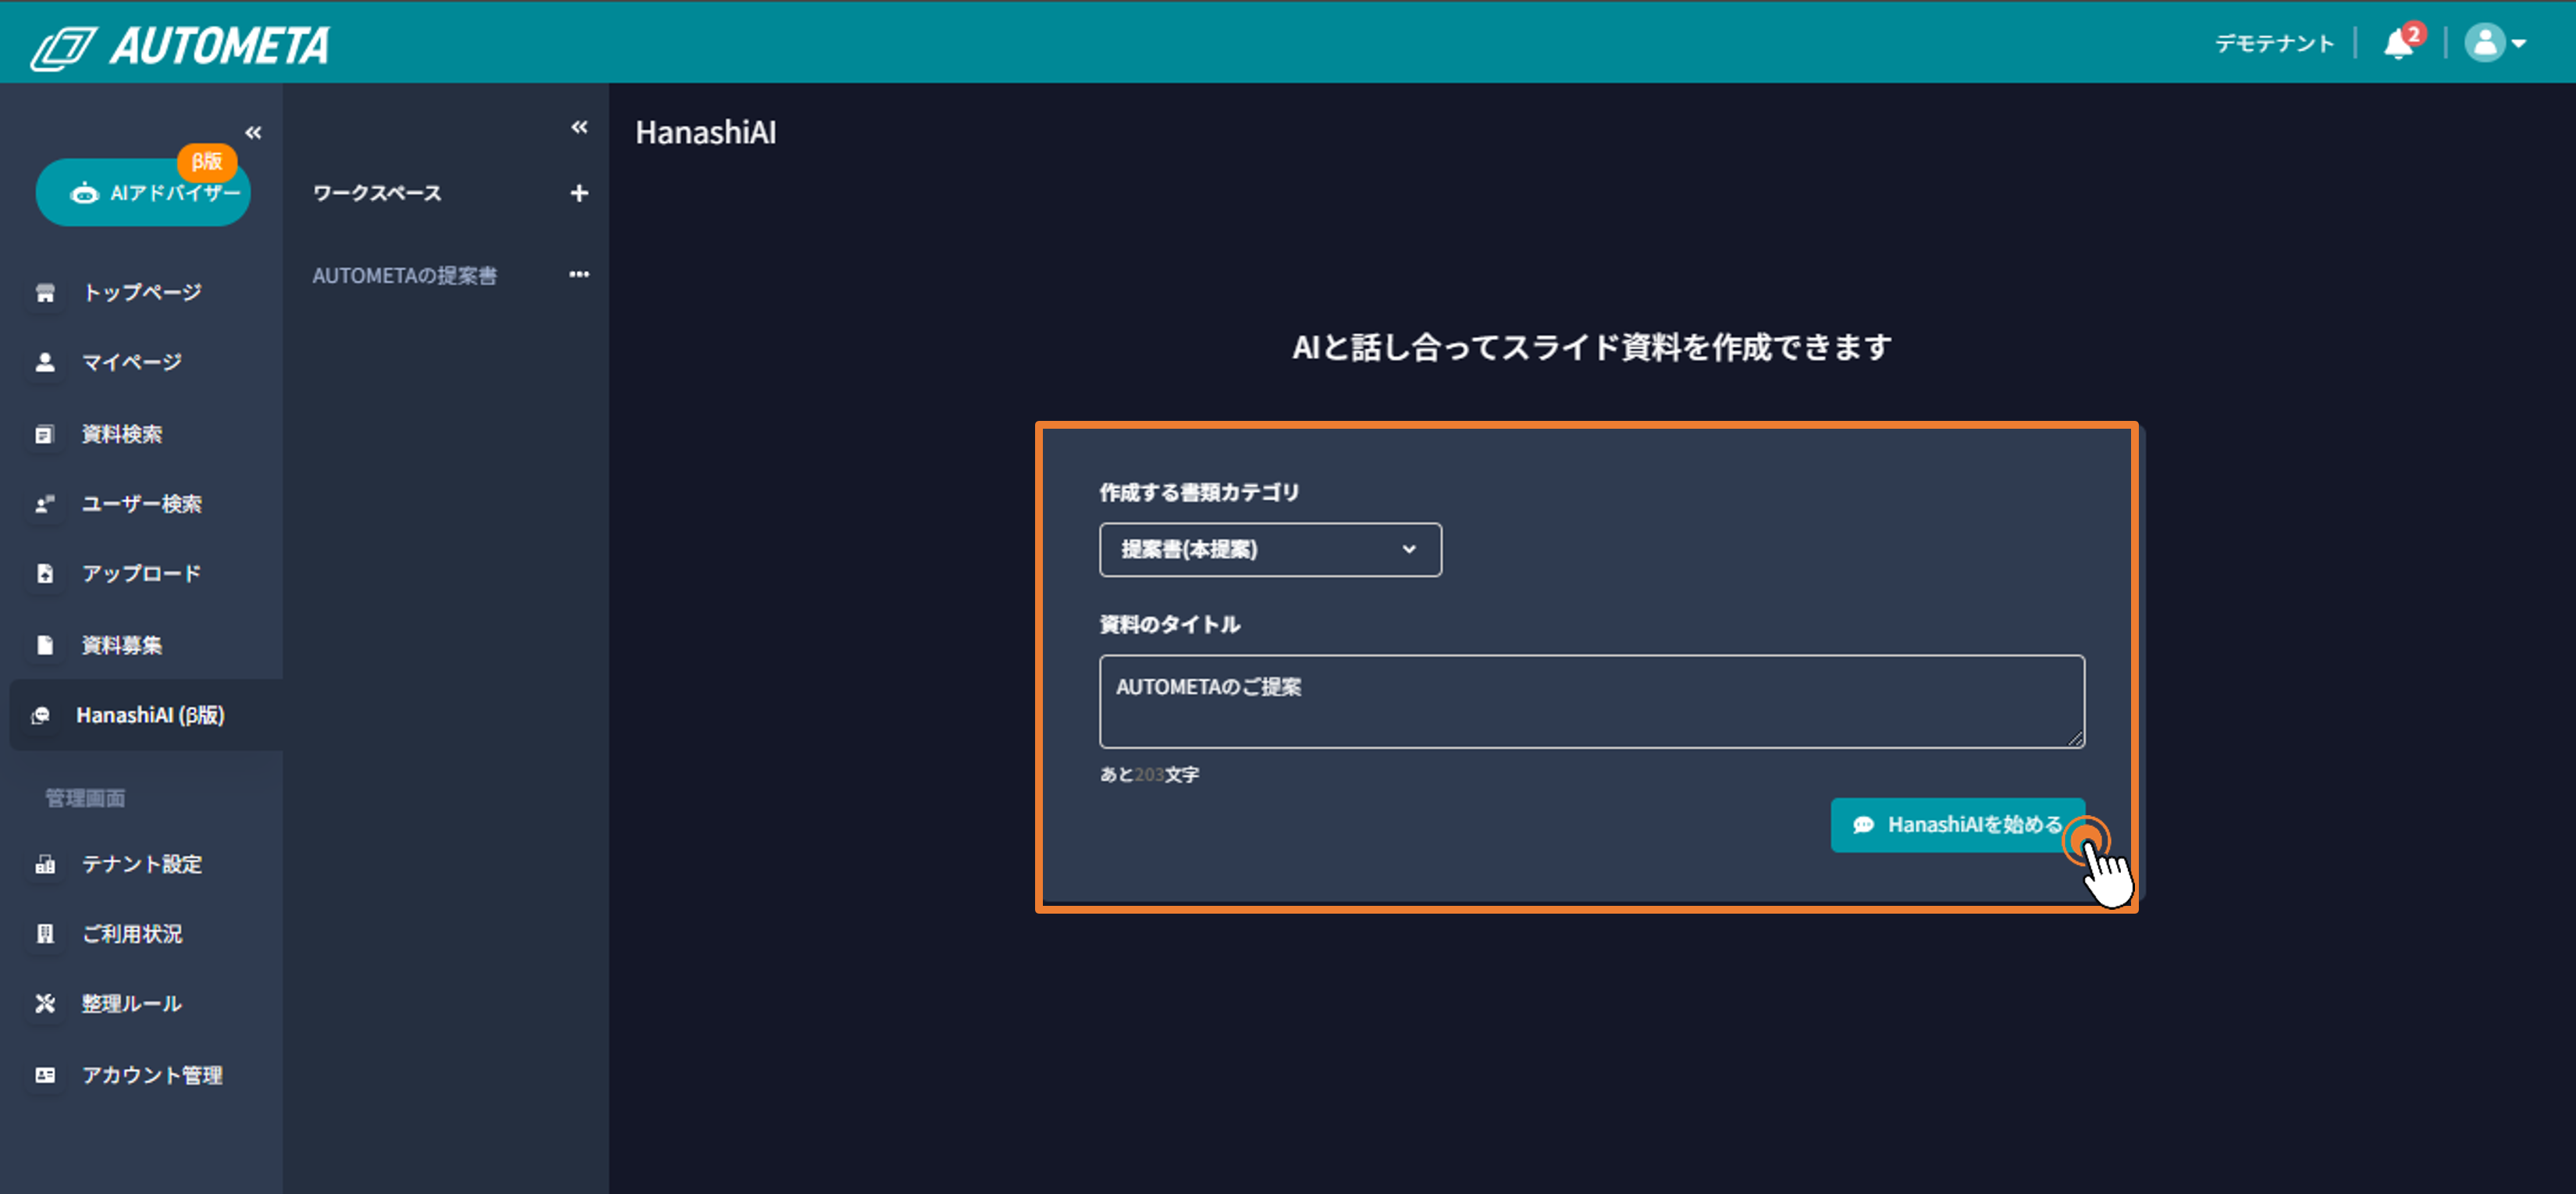Start with HanashiAIを始める button
This screenshot has width=2576, height=1194.
point(1957,825)
